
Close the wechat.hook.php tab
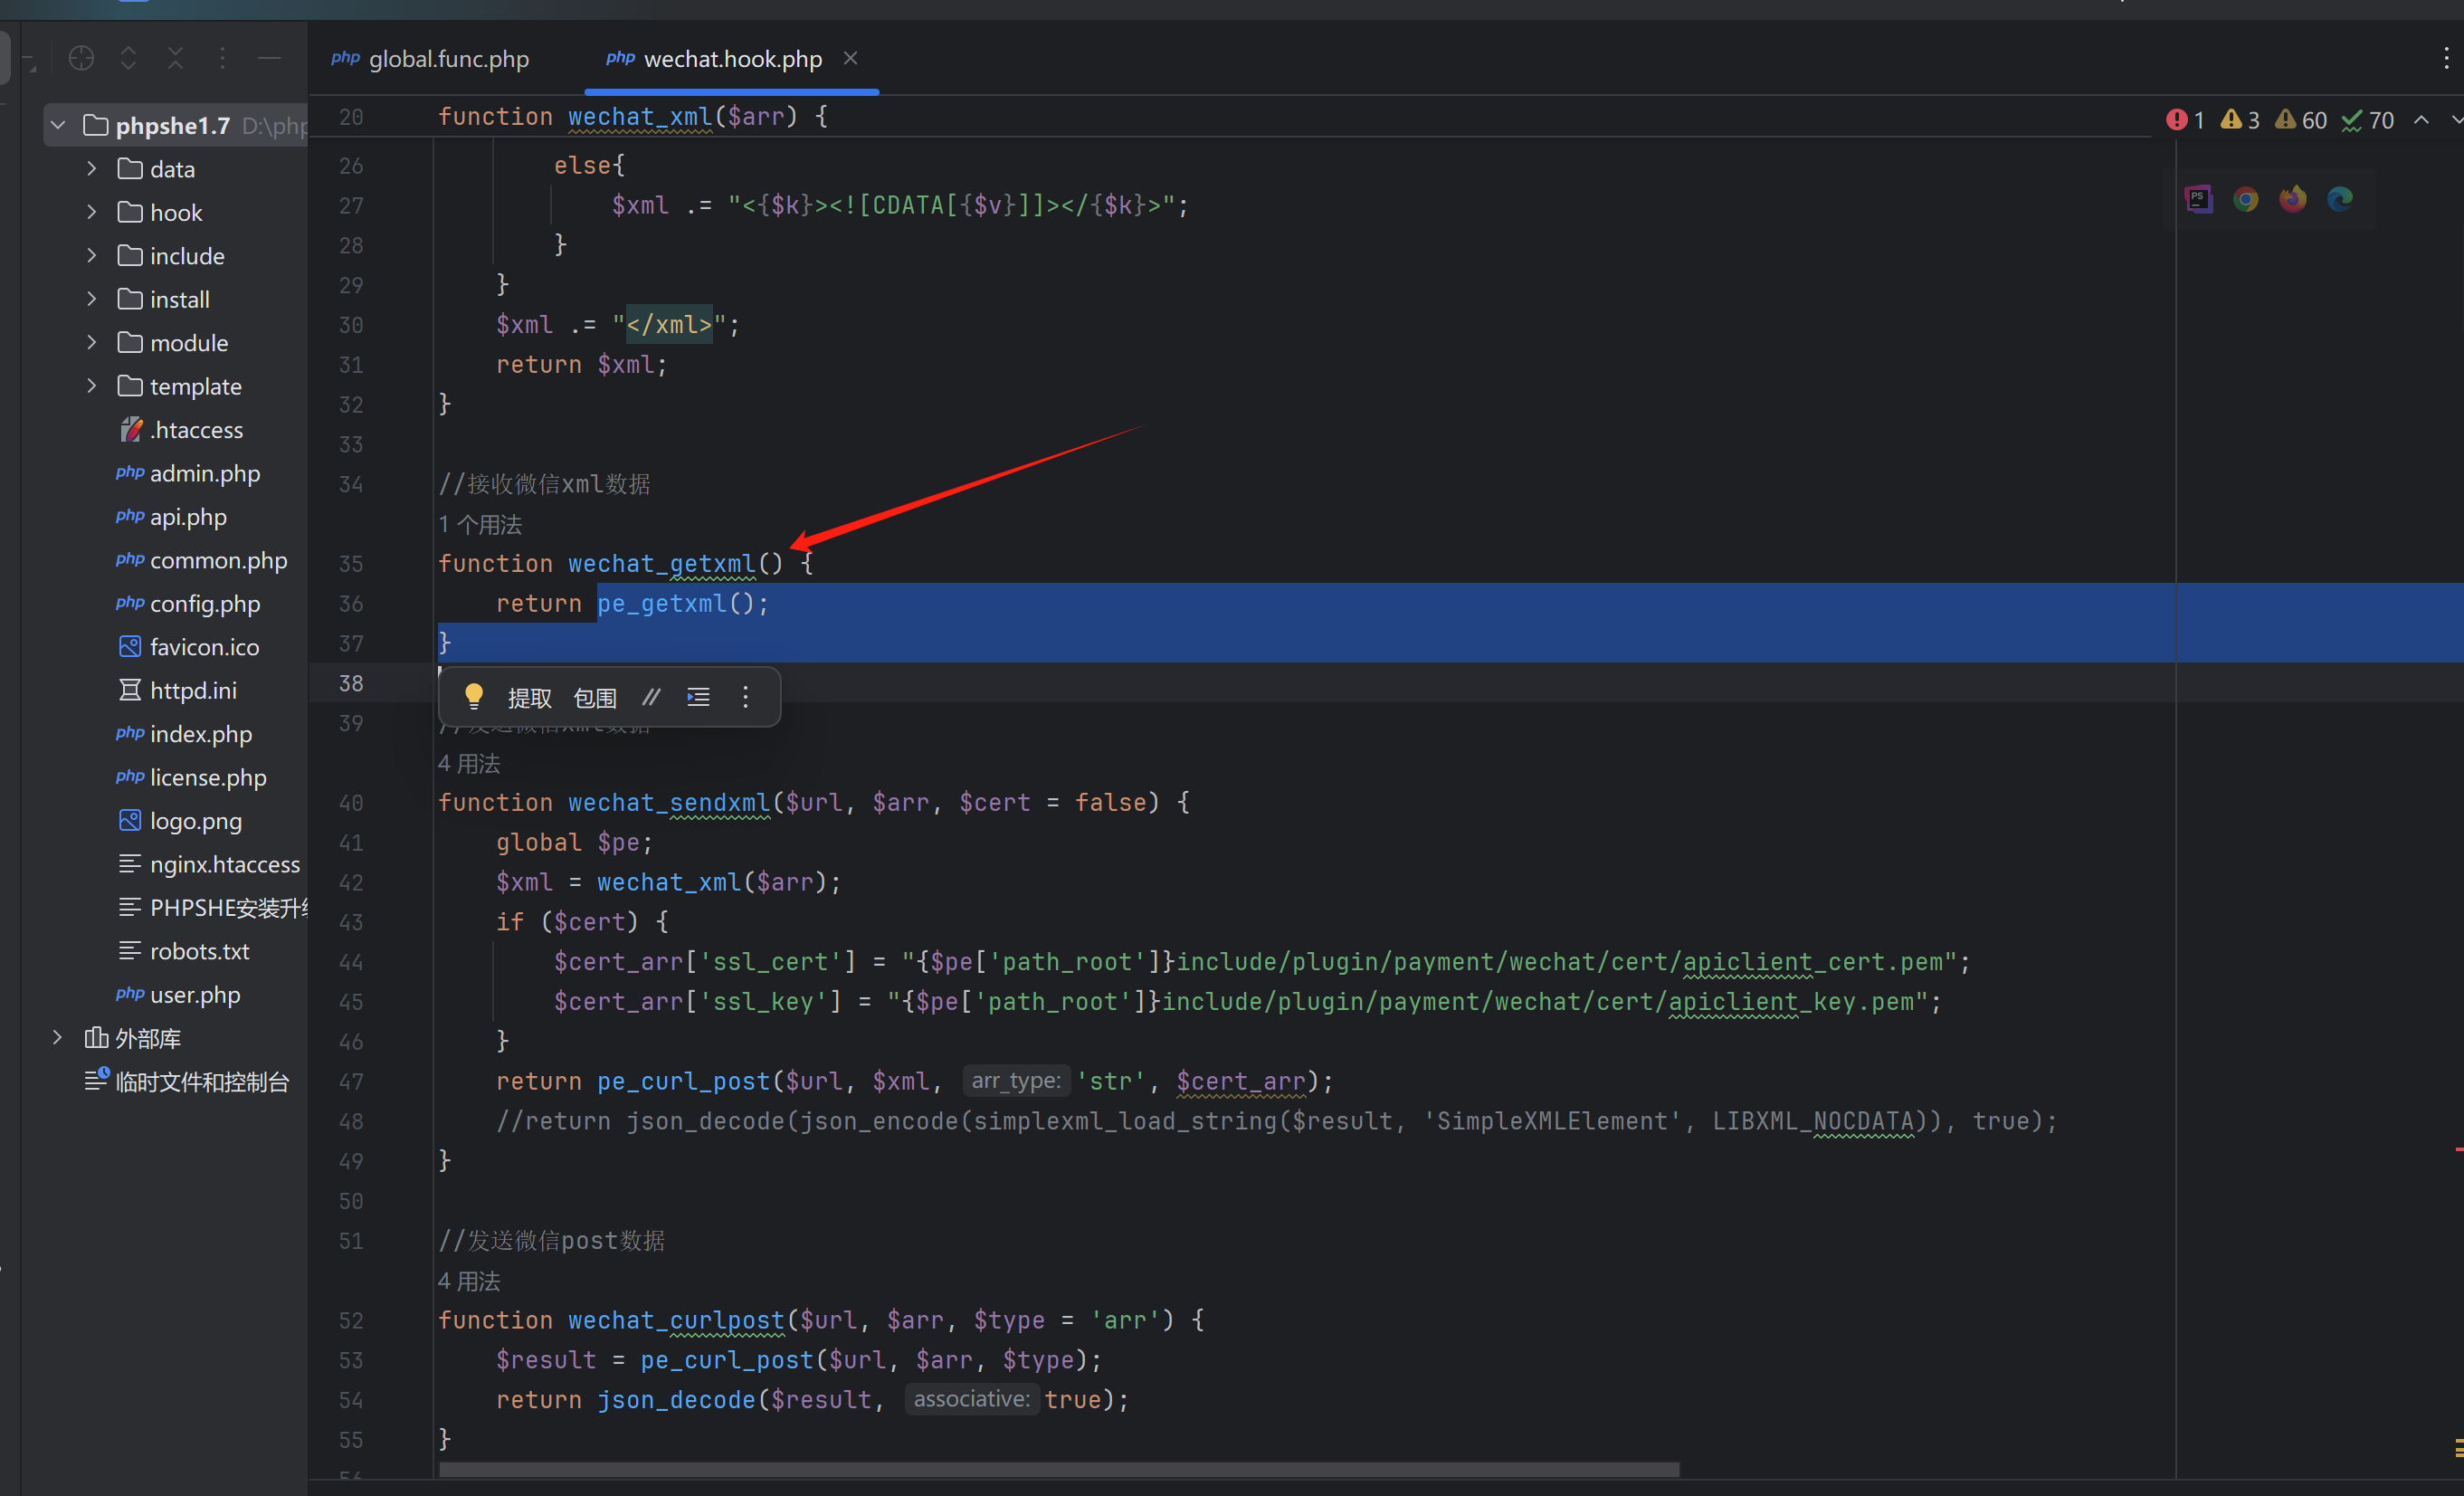[851, 58]
